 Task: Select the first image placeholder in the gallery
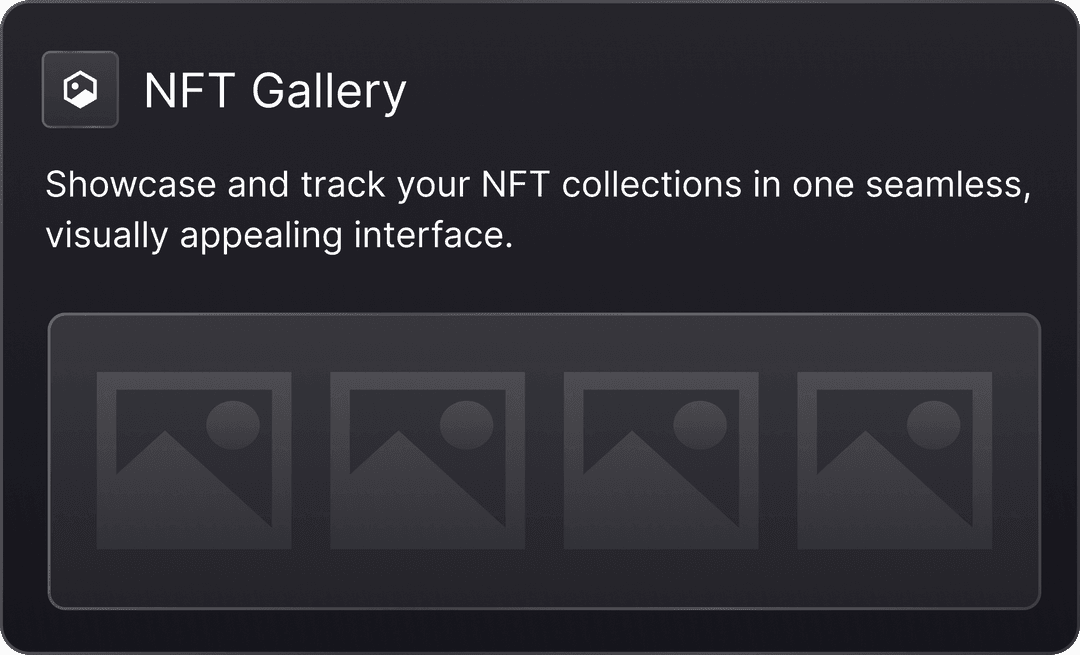tap(194, 461)
